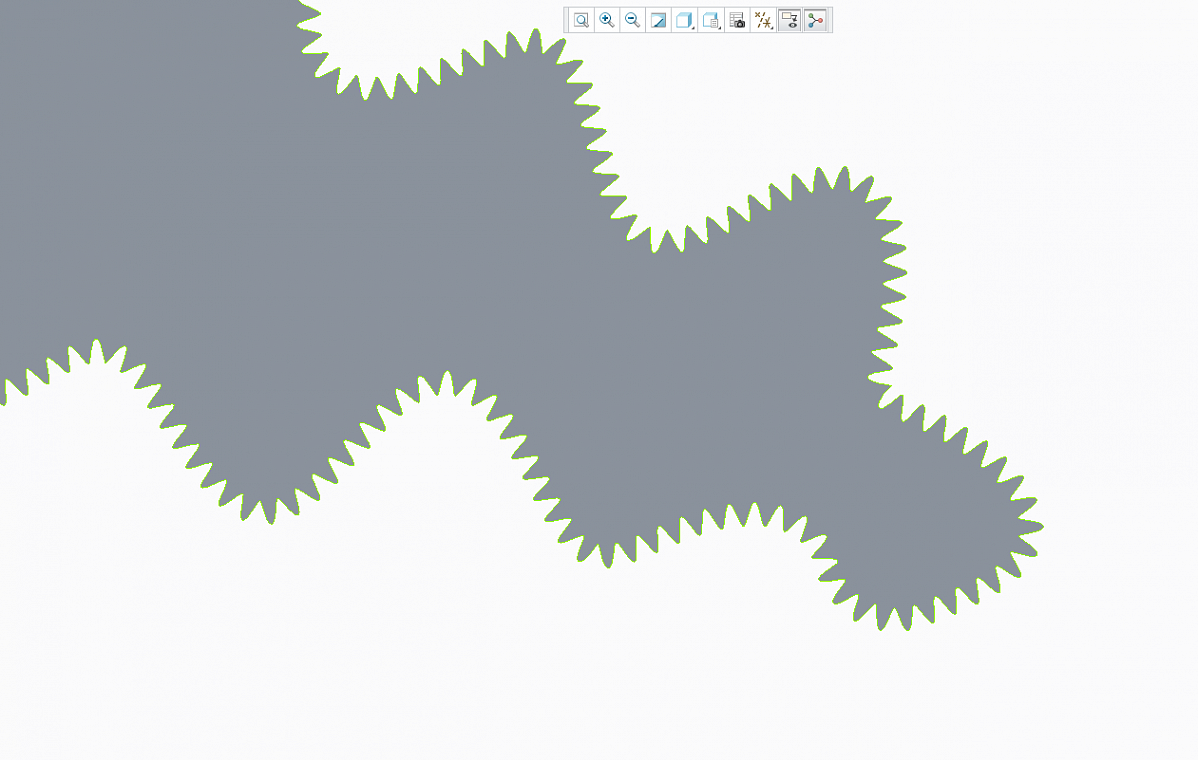Image resolution: width=1198 pixels, height=760 pixels.
Task: Toggle the Spin Center nodes button
Action: (815, 21)
